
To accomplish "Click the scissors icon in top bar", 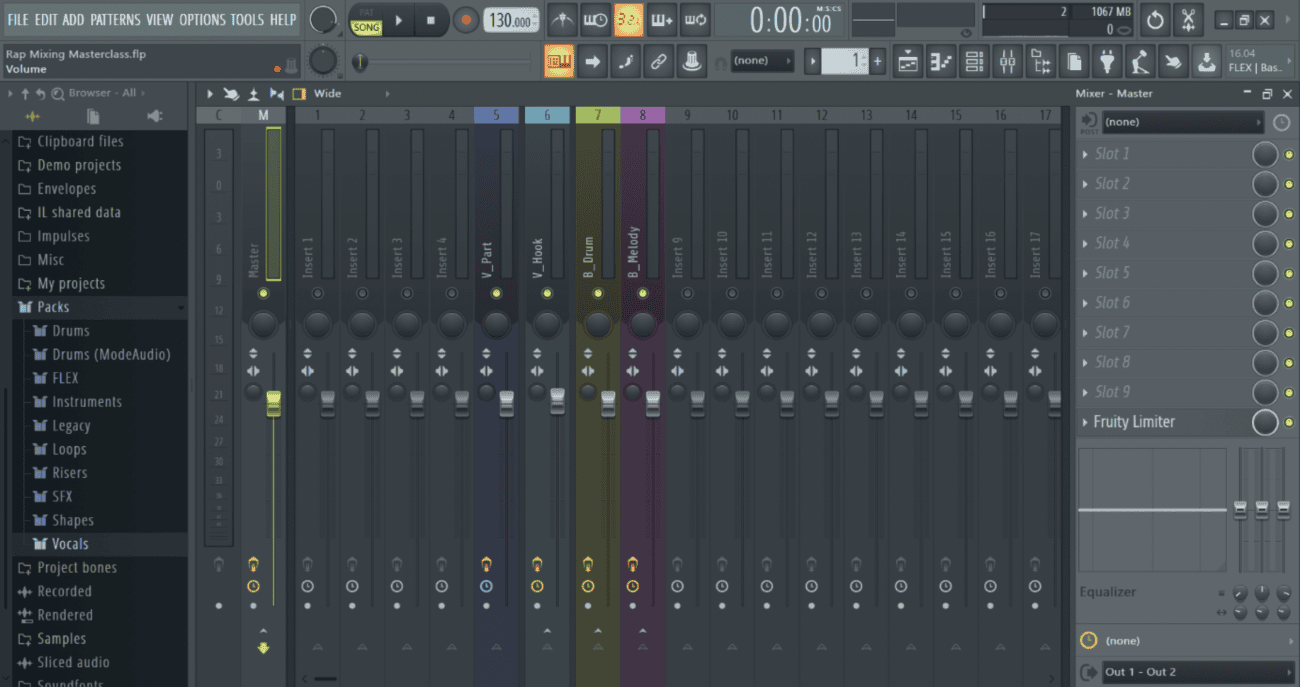I will tap(1188, 20).
